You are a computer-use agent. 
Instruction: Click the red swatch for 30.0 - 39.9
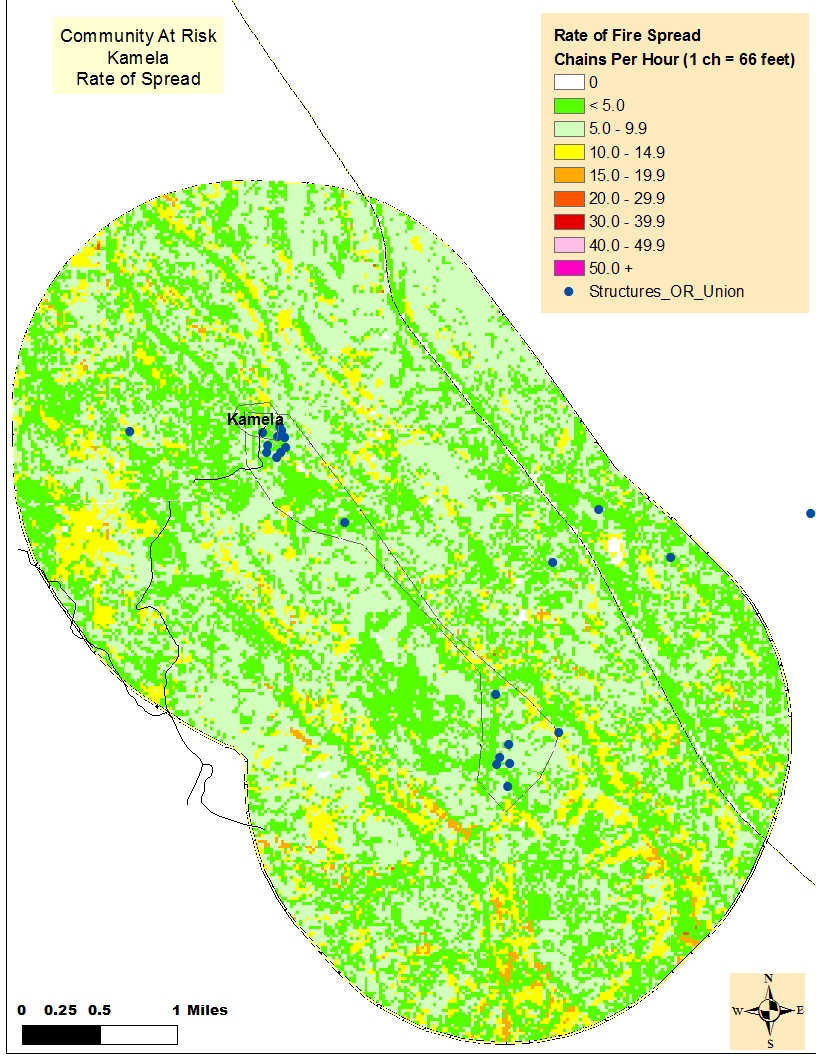569,222
